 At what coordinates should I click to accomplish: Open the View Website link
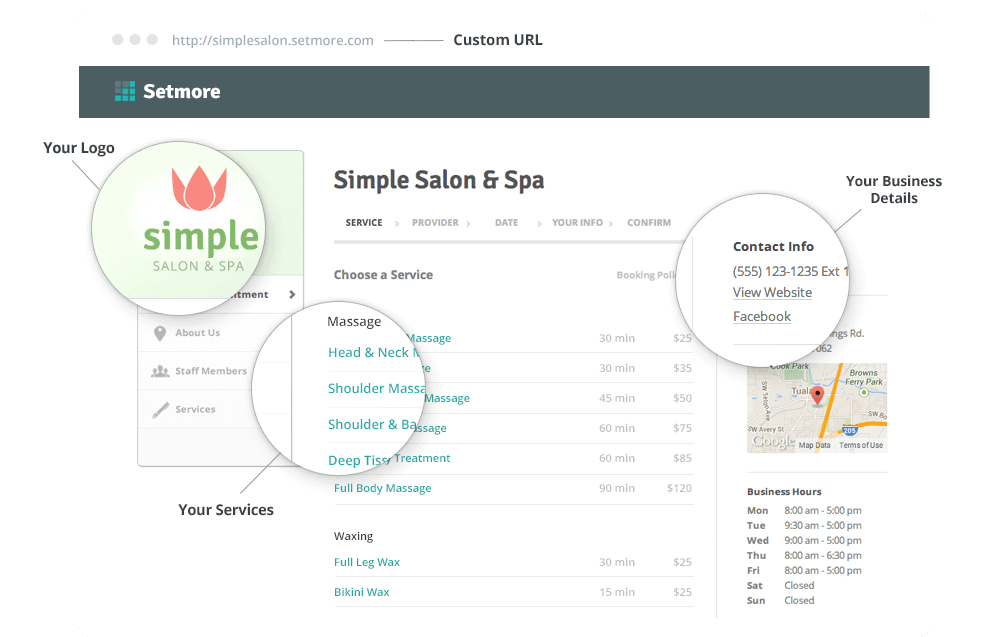coord(772,293)
